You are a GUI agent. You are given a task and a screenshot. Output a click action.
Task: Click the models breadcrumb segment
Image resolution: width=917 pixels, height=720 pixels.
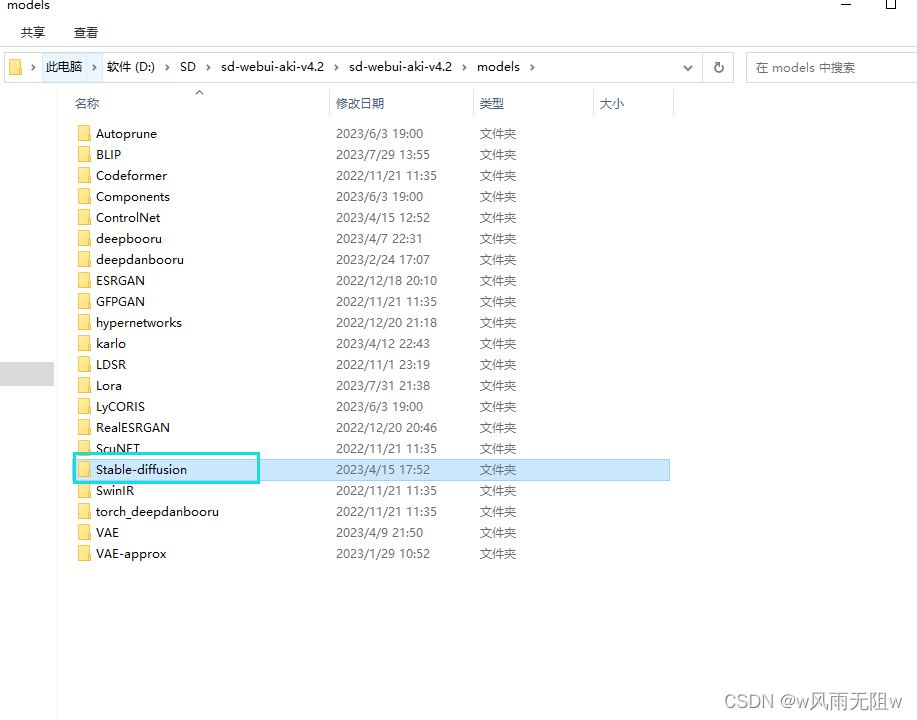[498, 67]
